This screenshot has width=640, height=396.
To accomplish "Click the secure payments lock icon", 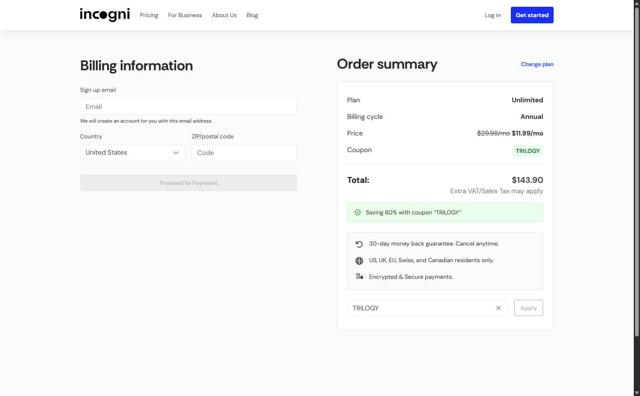I will 359,276.
